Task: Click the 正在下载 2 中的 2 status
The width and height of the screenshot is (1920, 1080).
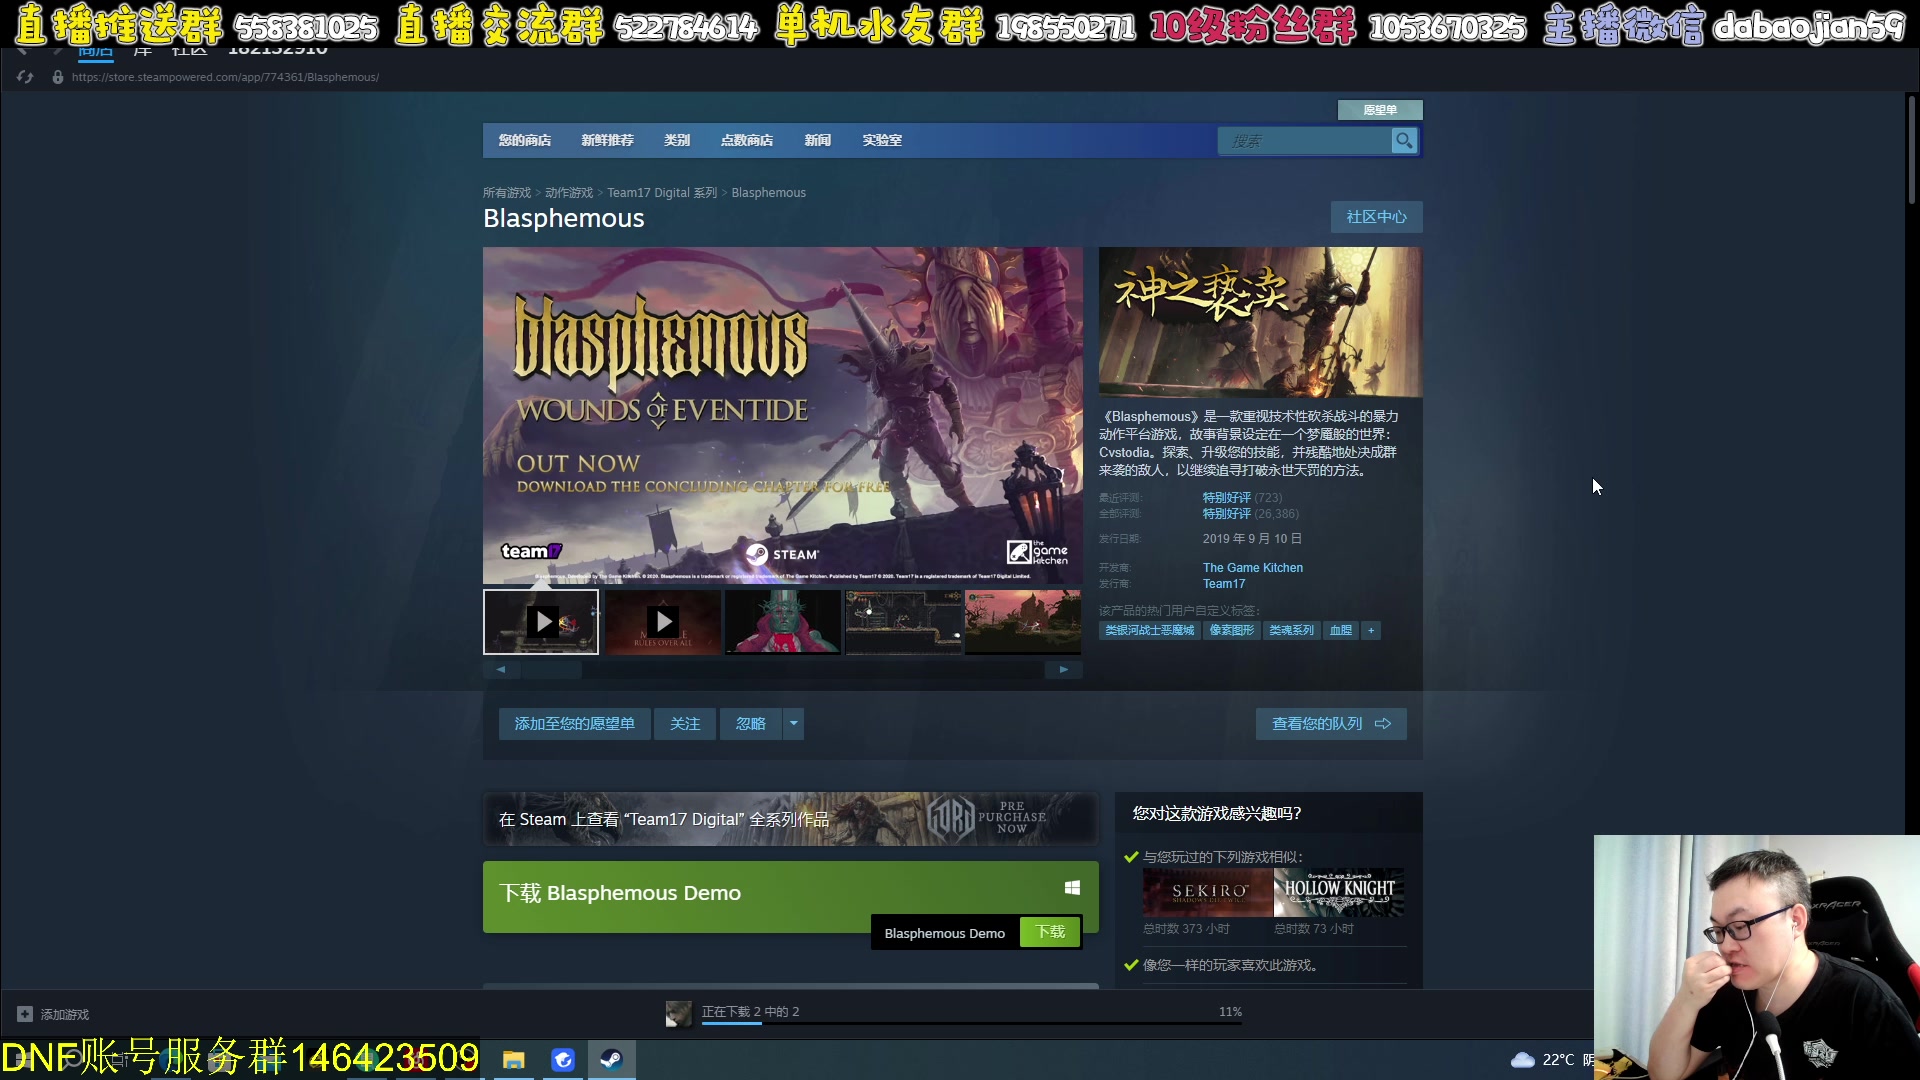Action: [750, 1012]
